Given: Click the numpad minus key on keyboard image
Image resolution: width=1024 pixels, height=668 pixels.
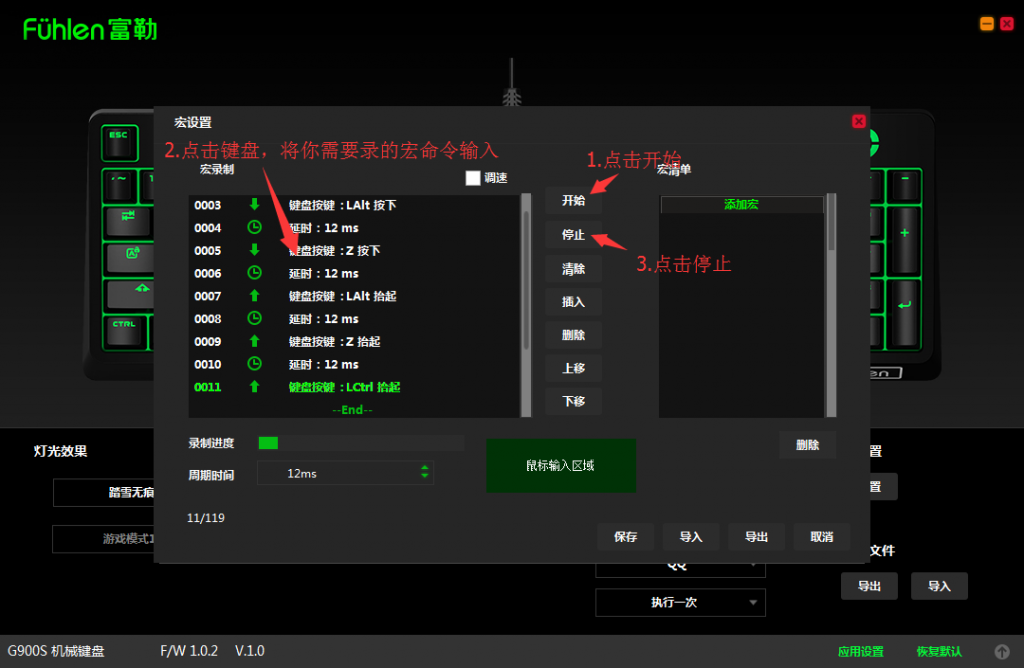Looking at the screenshot, I should [x=905, y=185].
